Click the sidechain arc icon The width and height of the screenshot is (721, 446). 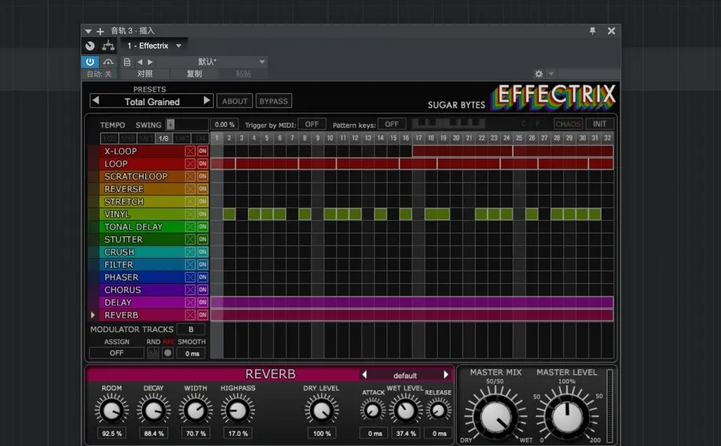click(x=108, y=62)
